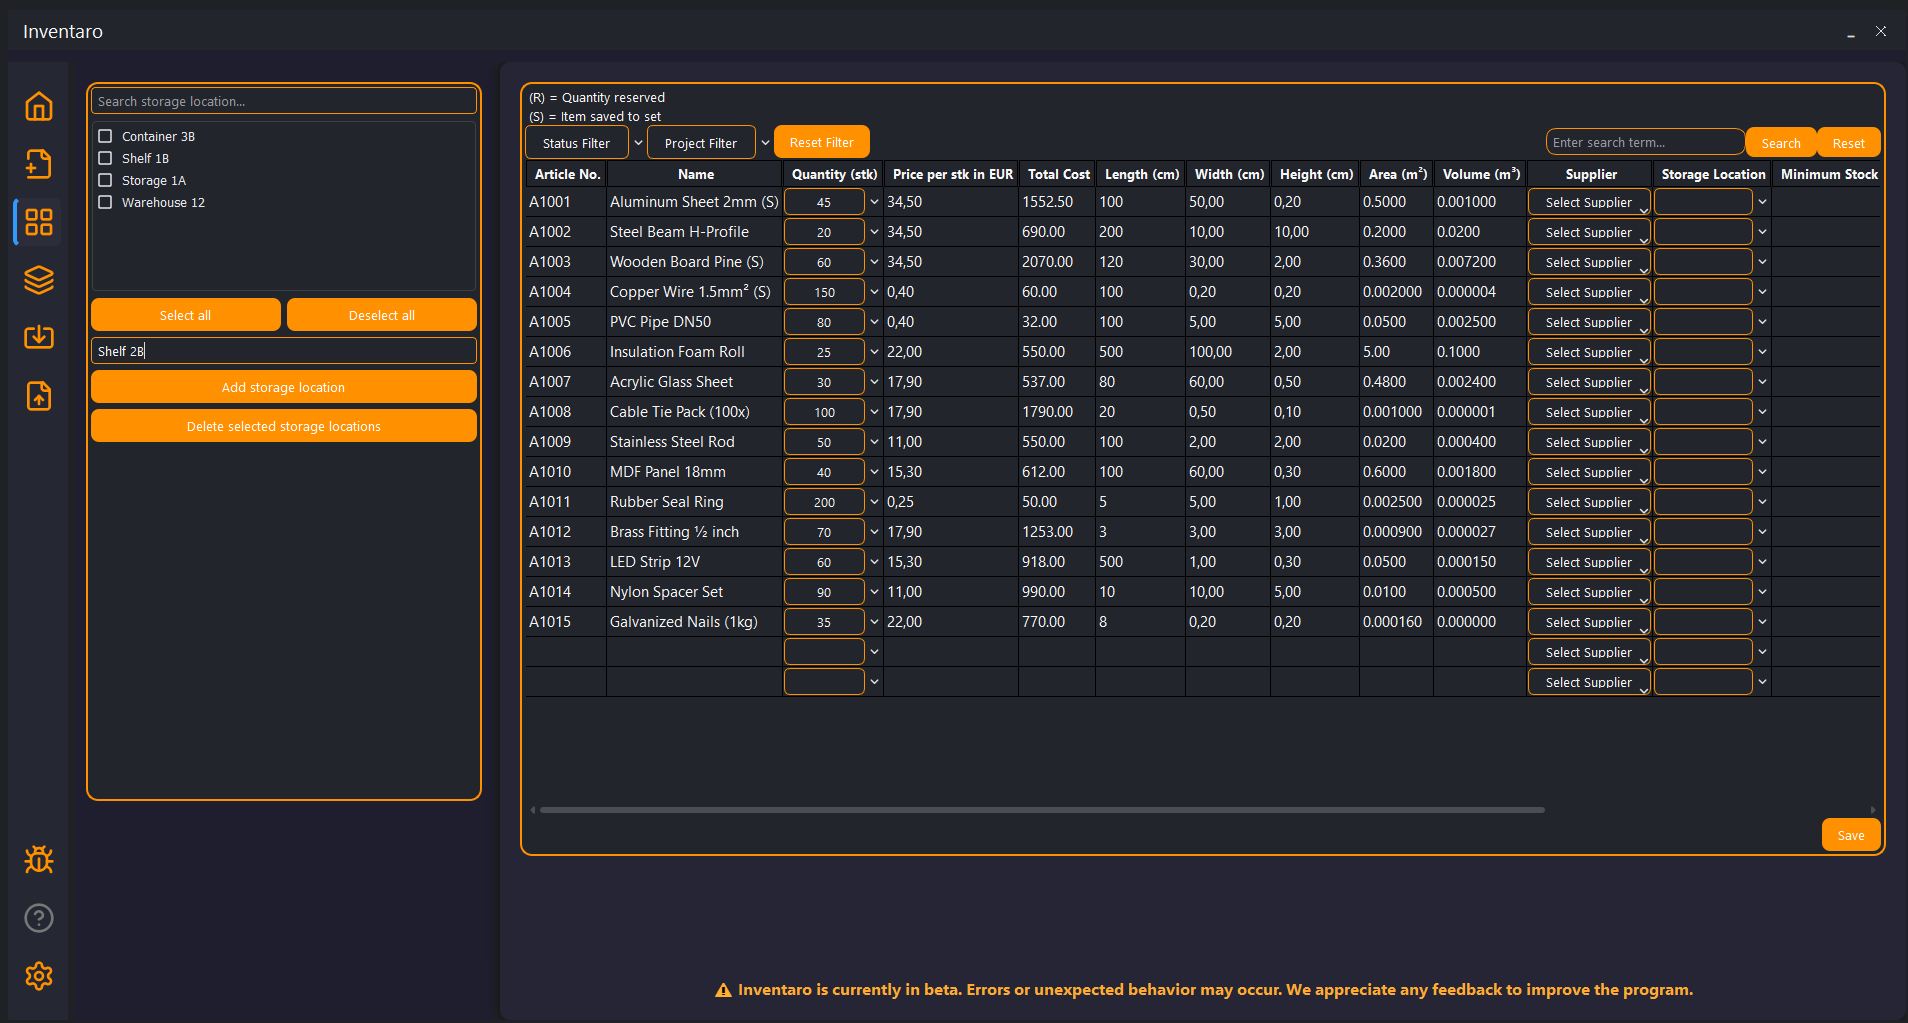Click the Name column header
1908x1023 pixels.
click(x=696, y=174)
